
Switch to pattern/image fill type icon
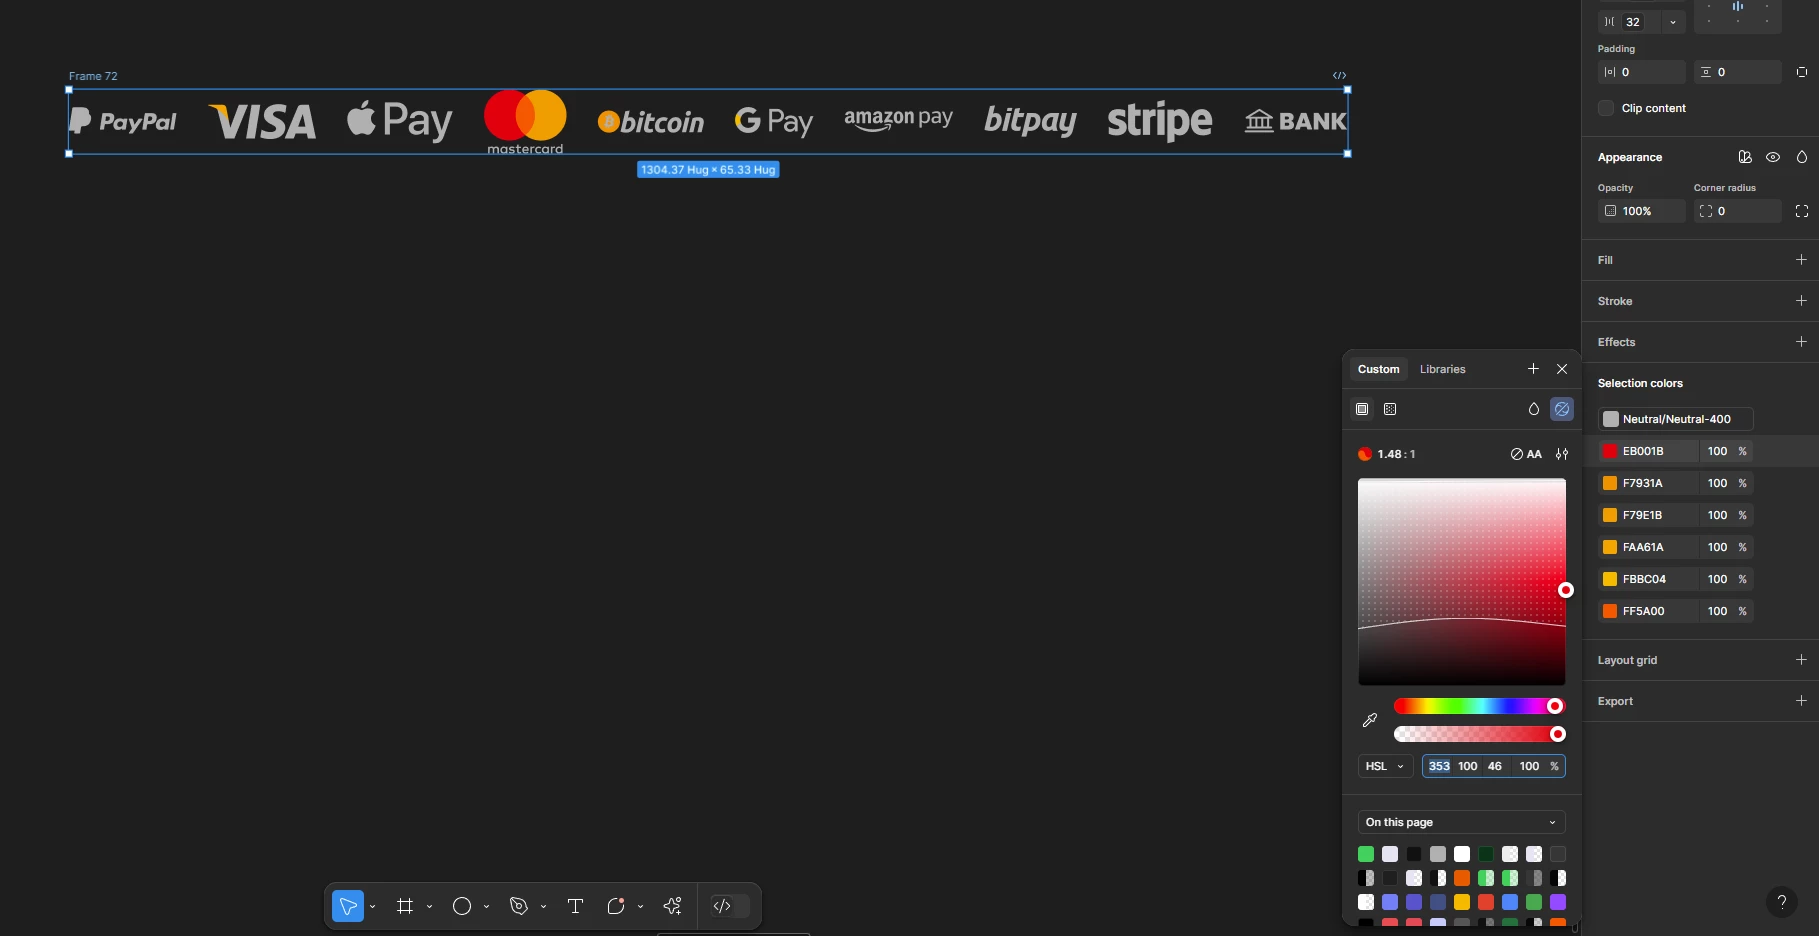click(1390, 409)
